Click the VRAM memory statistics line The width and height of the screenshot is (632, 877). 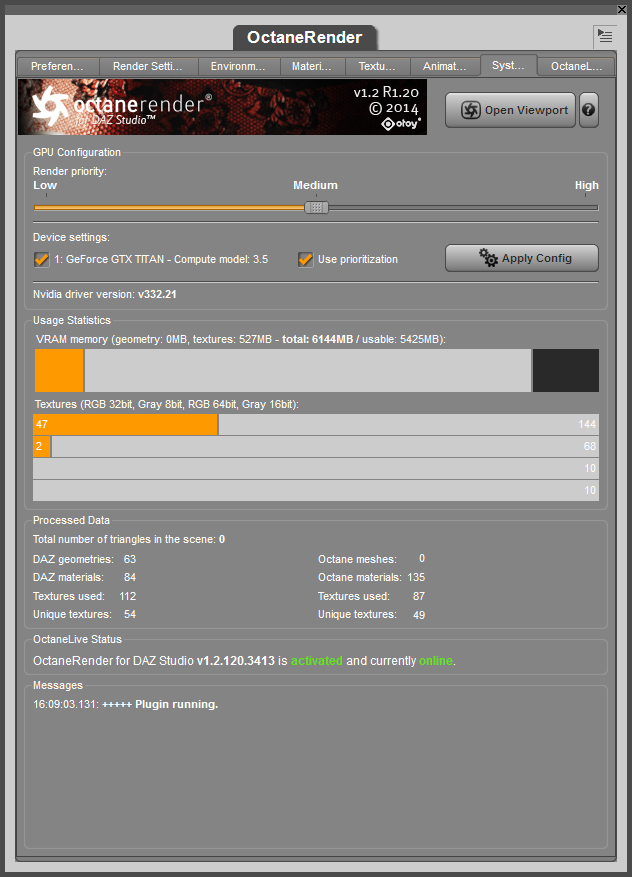240,340
